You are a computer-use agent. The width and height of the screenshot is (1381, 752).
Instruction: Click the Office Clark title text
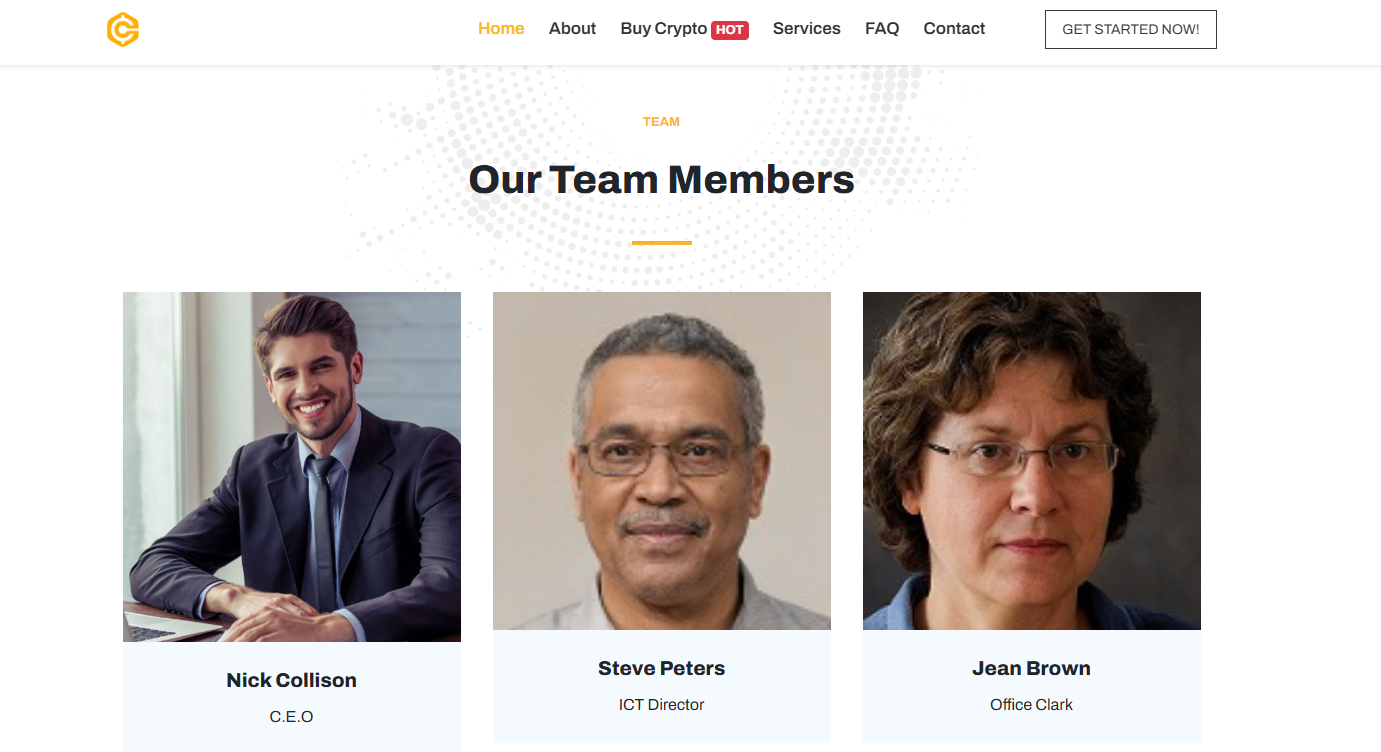pyautogui.click(x=1032, y=704)
